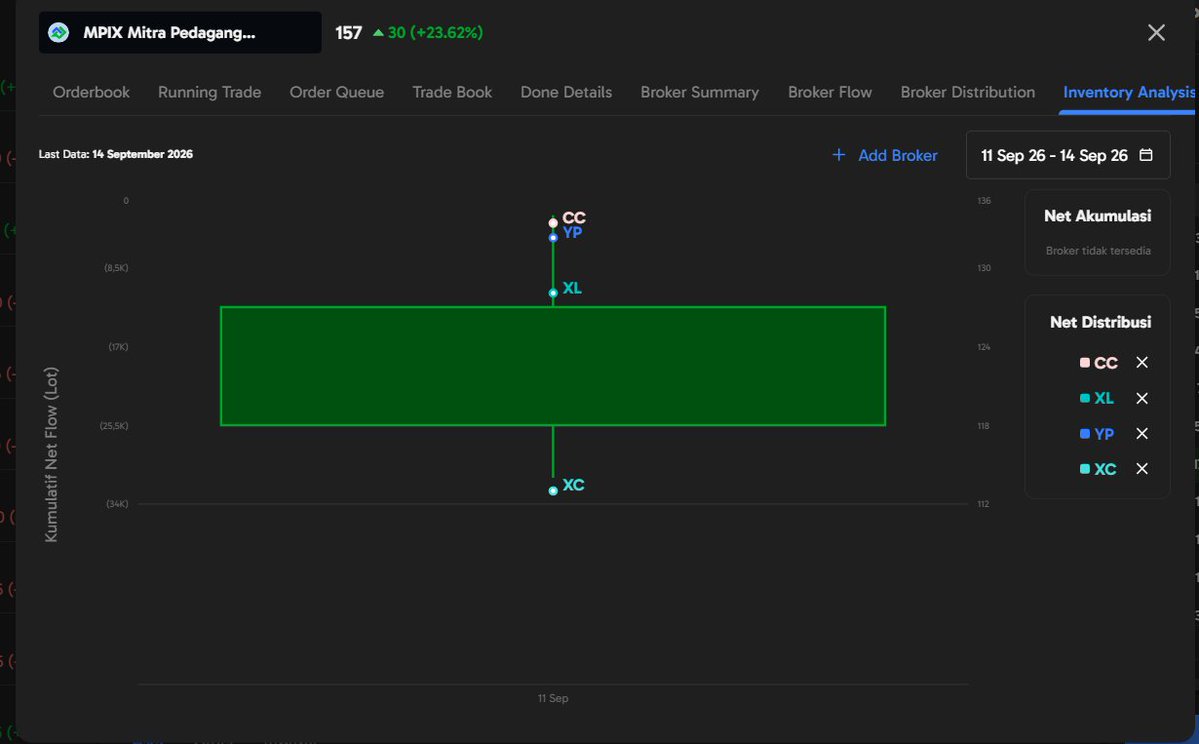Click the CC broker label in Net Distribusi
The width and height of the screenshot is (1199, 744).
(1106, 362)
